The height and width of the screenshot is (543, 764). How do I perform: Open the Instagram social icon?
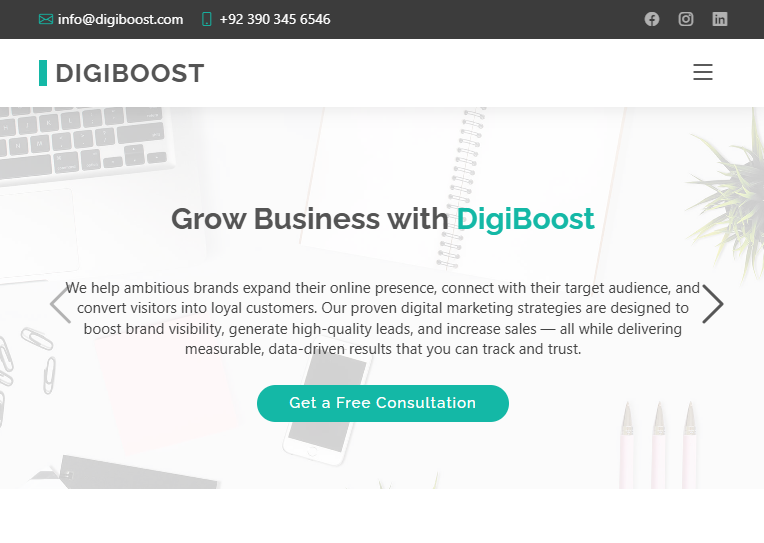point(686,19)
